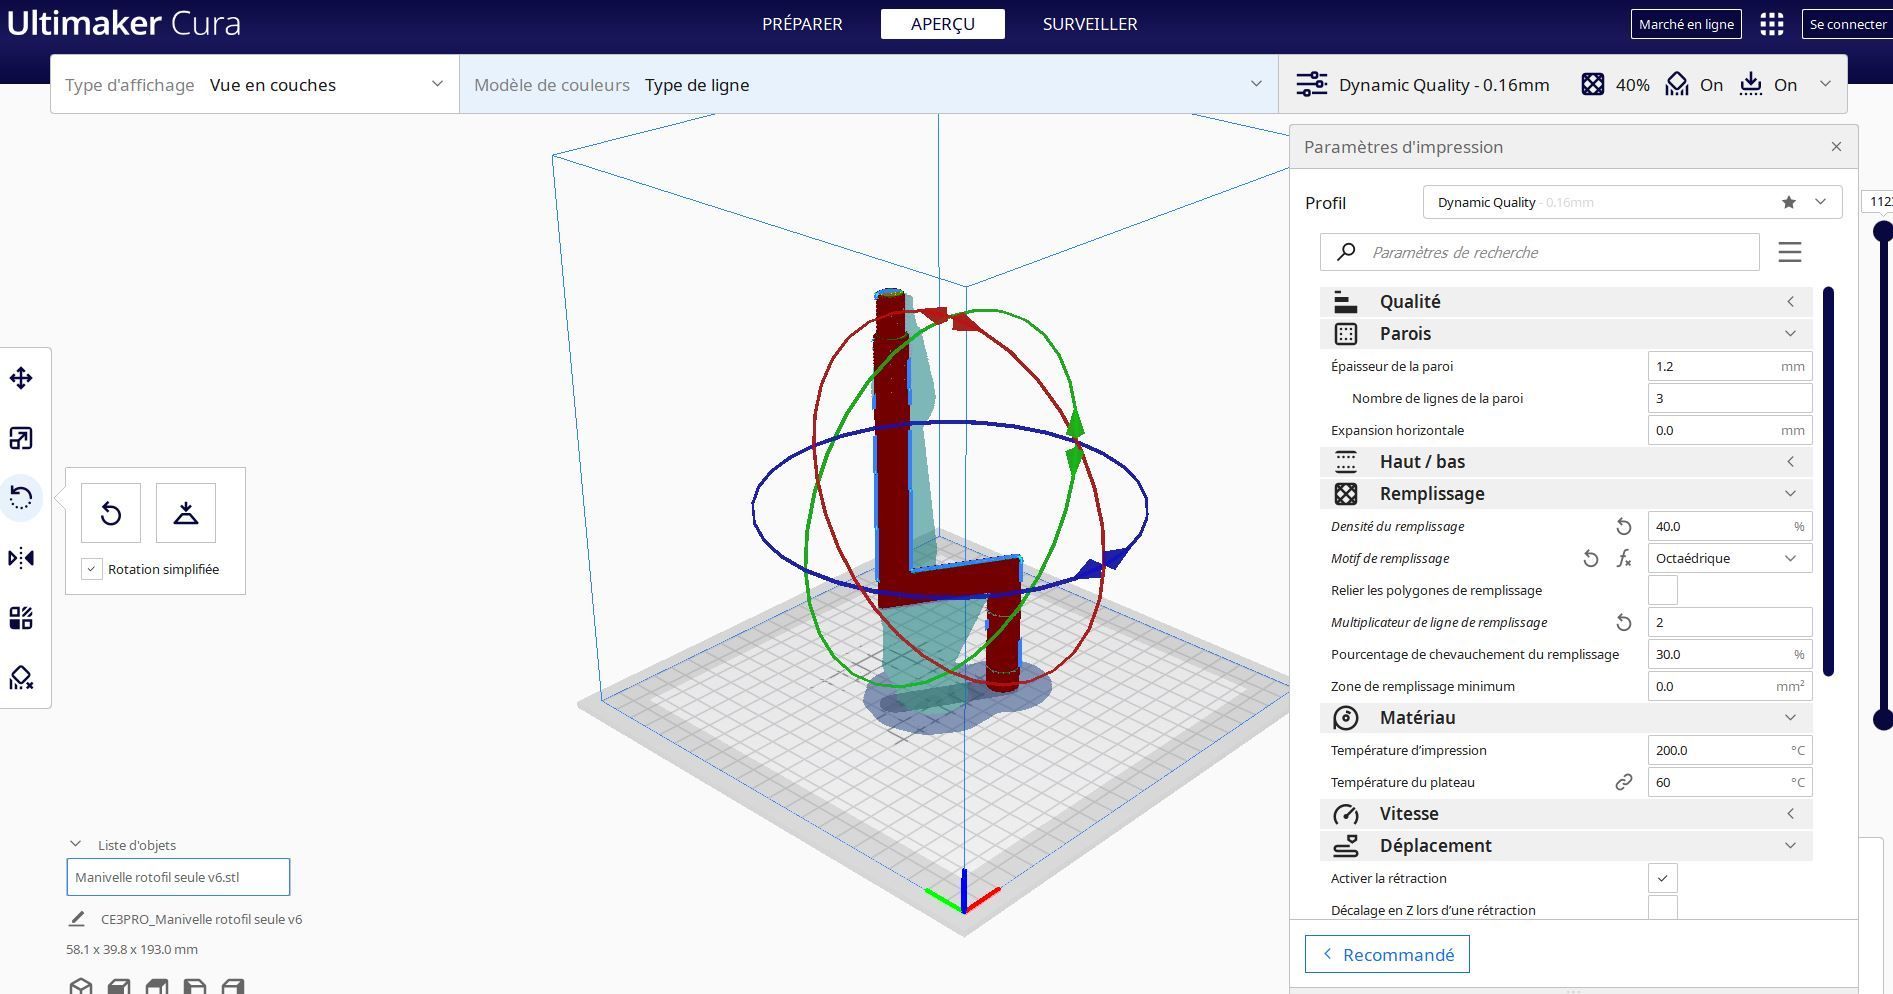Select the Scale tool in left toolbar
Screen dimensions: 1893x994
click(x=21, y=438)
